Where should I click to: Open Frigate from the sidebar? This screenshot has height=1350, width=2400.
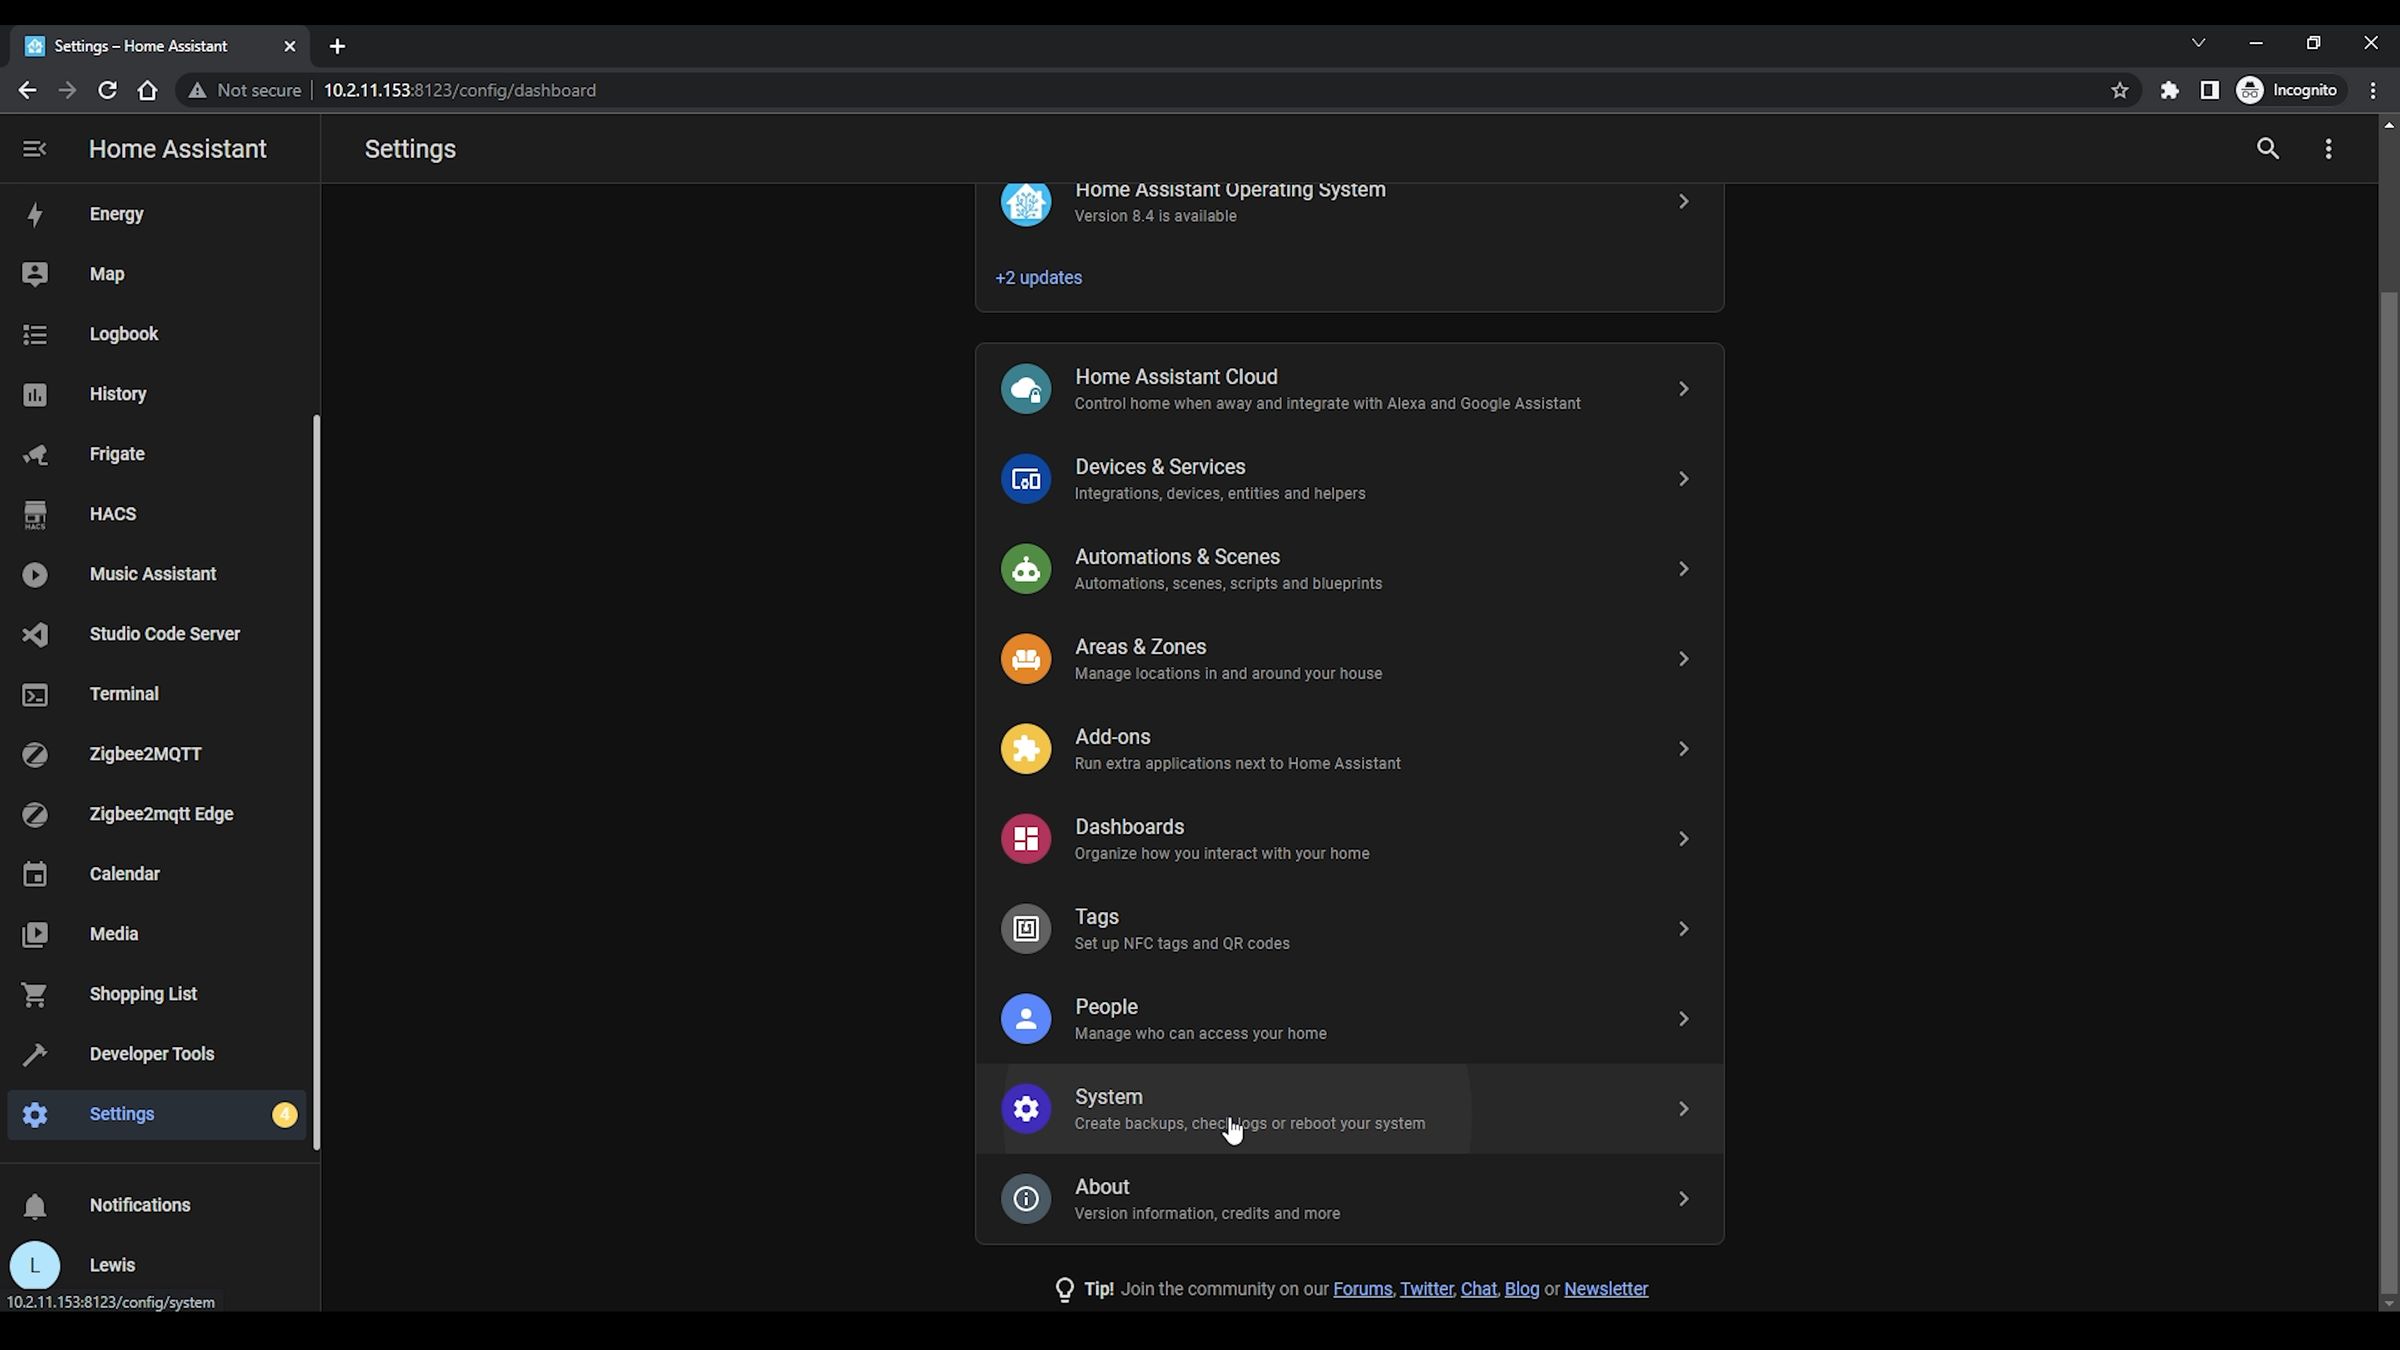[x=116, y=454]
